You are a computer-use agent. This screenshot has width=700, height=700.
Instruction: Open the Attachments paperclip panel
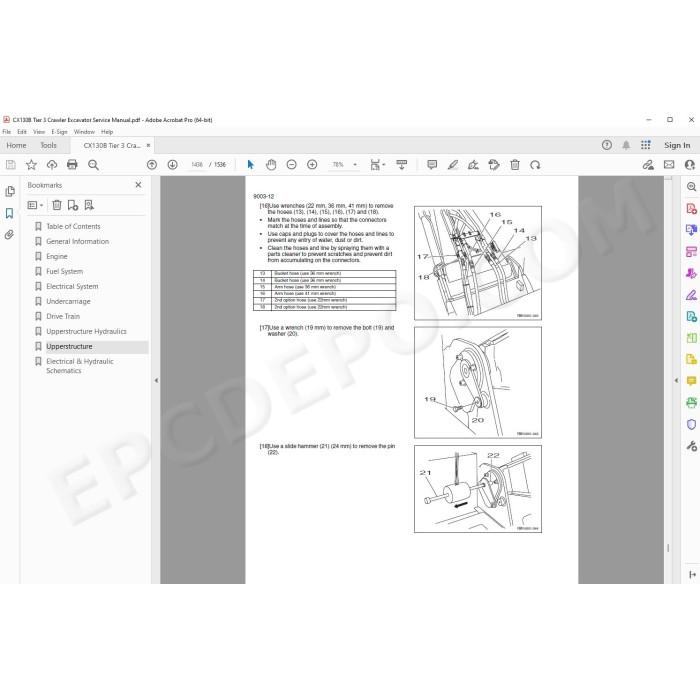click(x=9, y=234)
